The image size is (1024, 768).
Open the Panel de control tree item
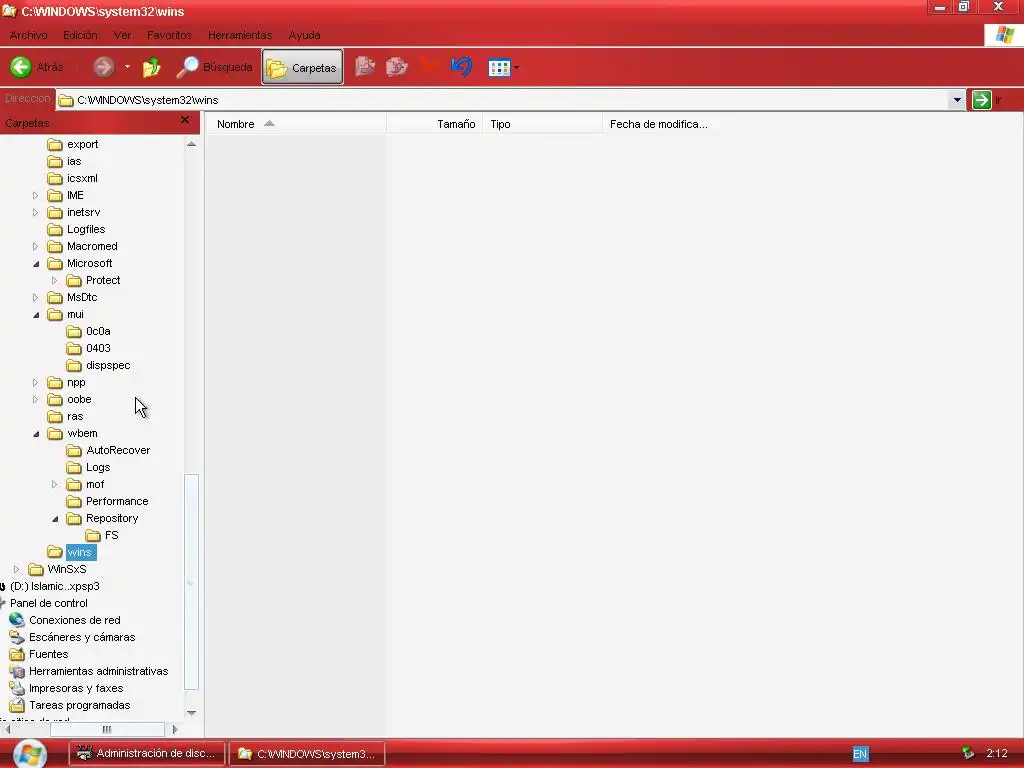pos(44,603)
